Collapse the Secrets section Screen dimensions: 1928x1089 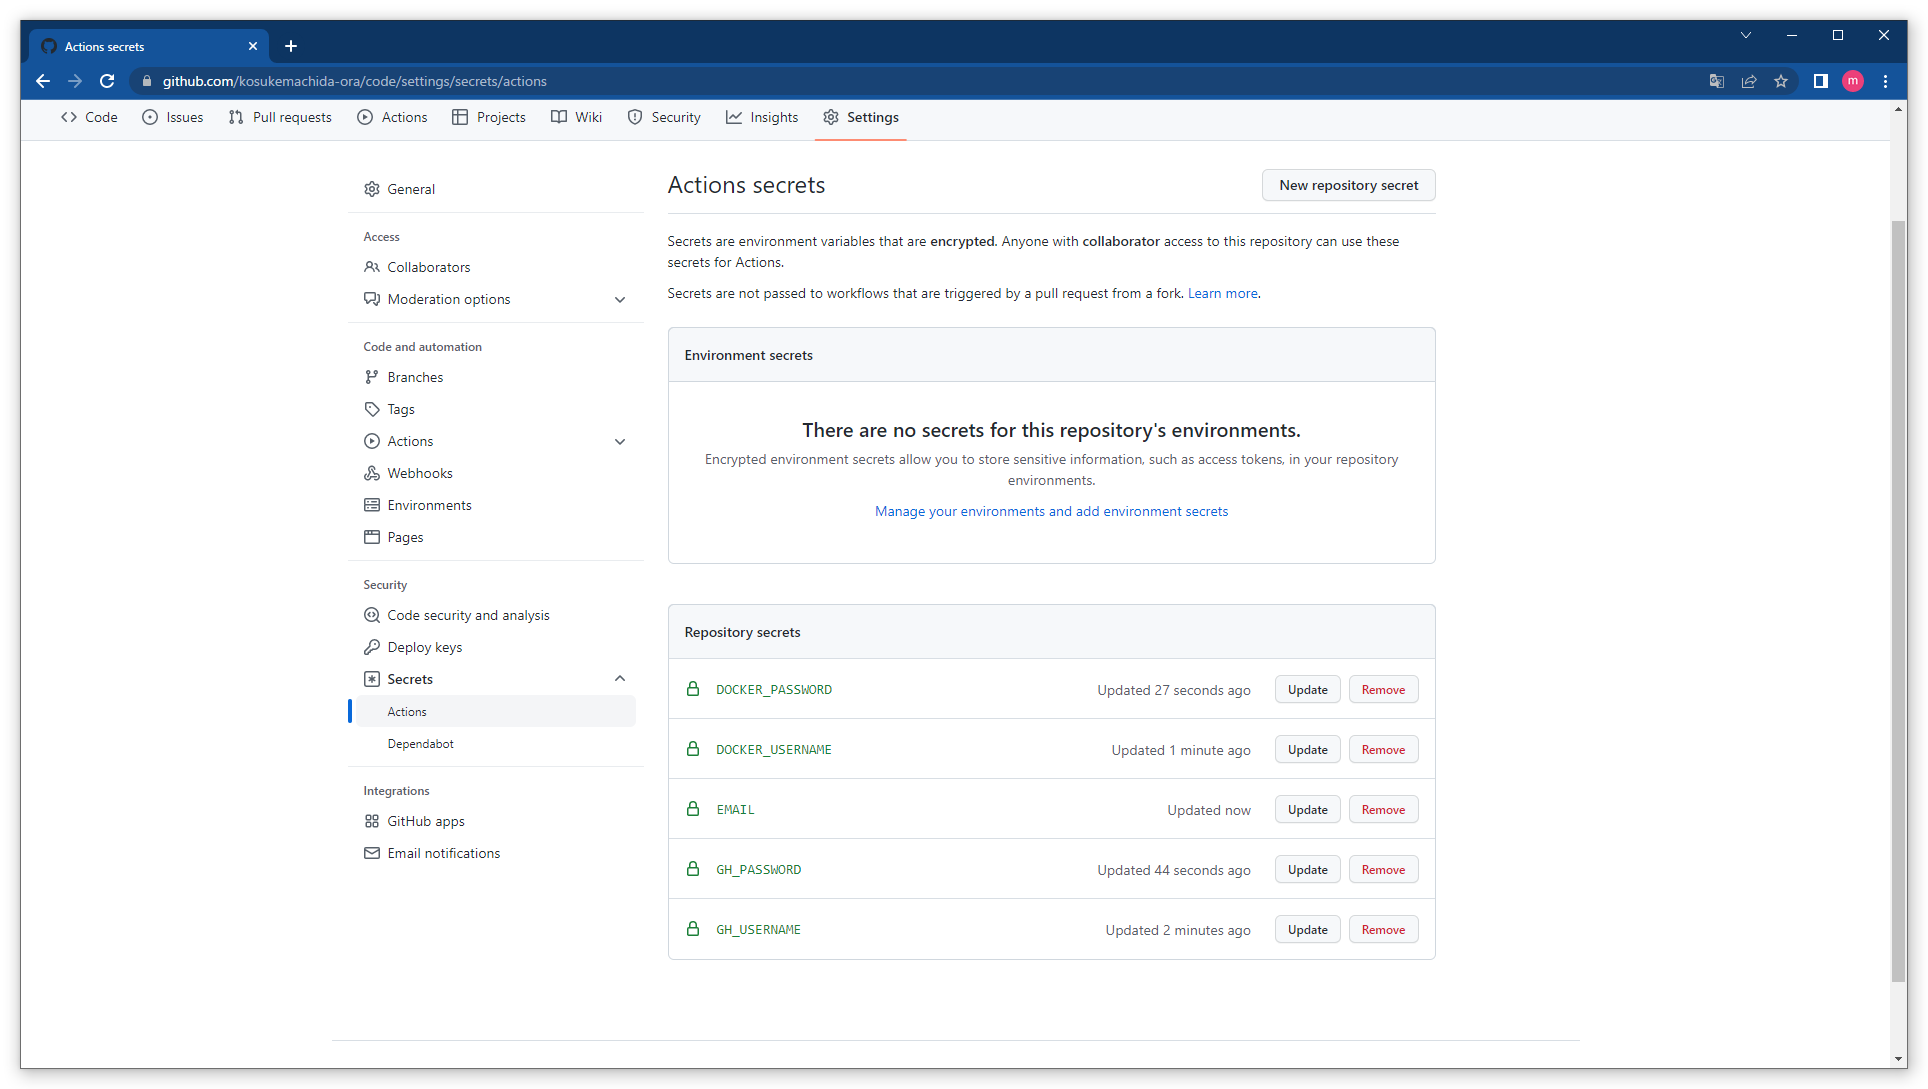coord(620,678)
